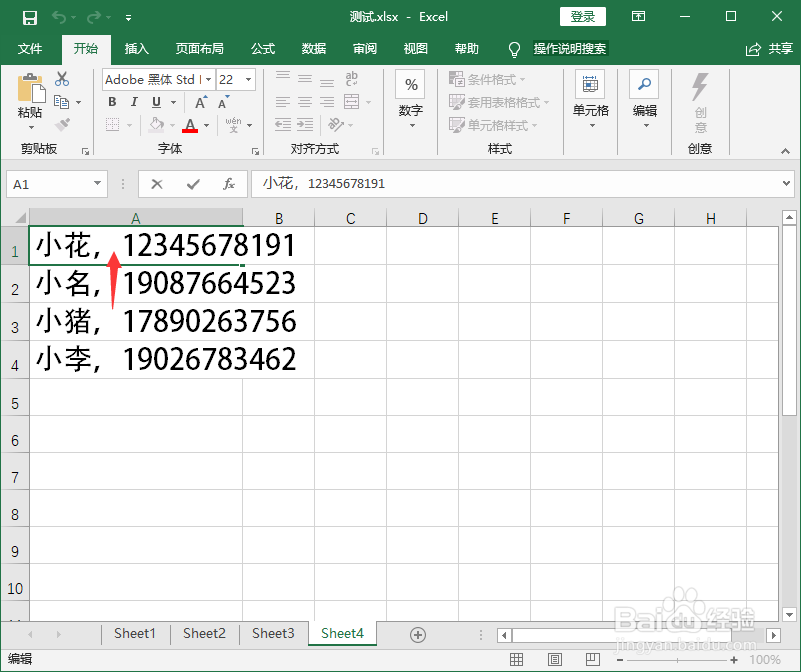Apply italic formatting
Screen dimensions: 801x672
[133, 102]
